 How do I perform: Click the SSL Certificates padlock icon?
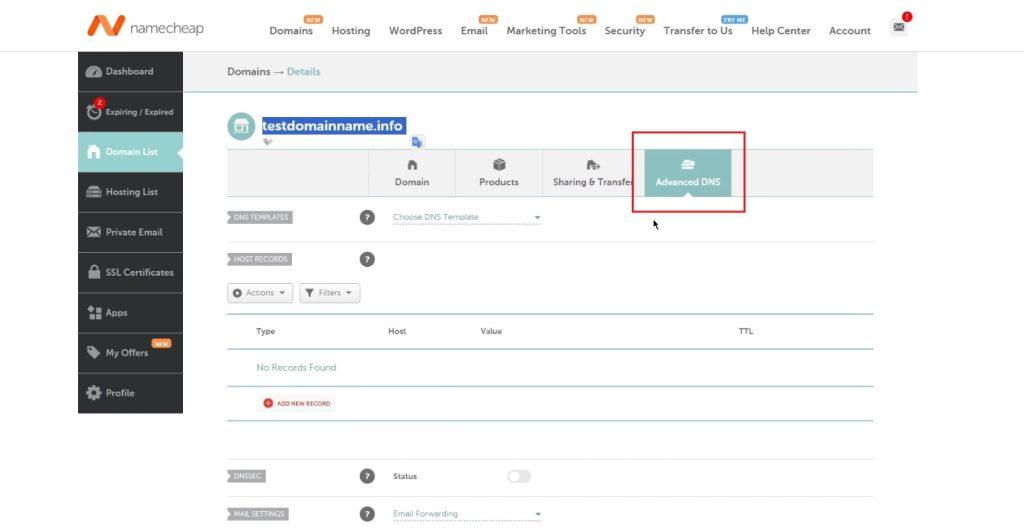pyautogui.click(x=94, y=272)
